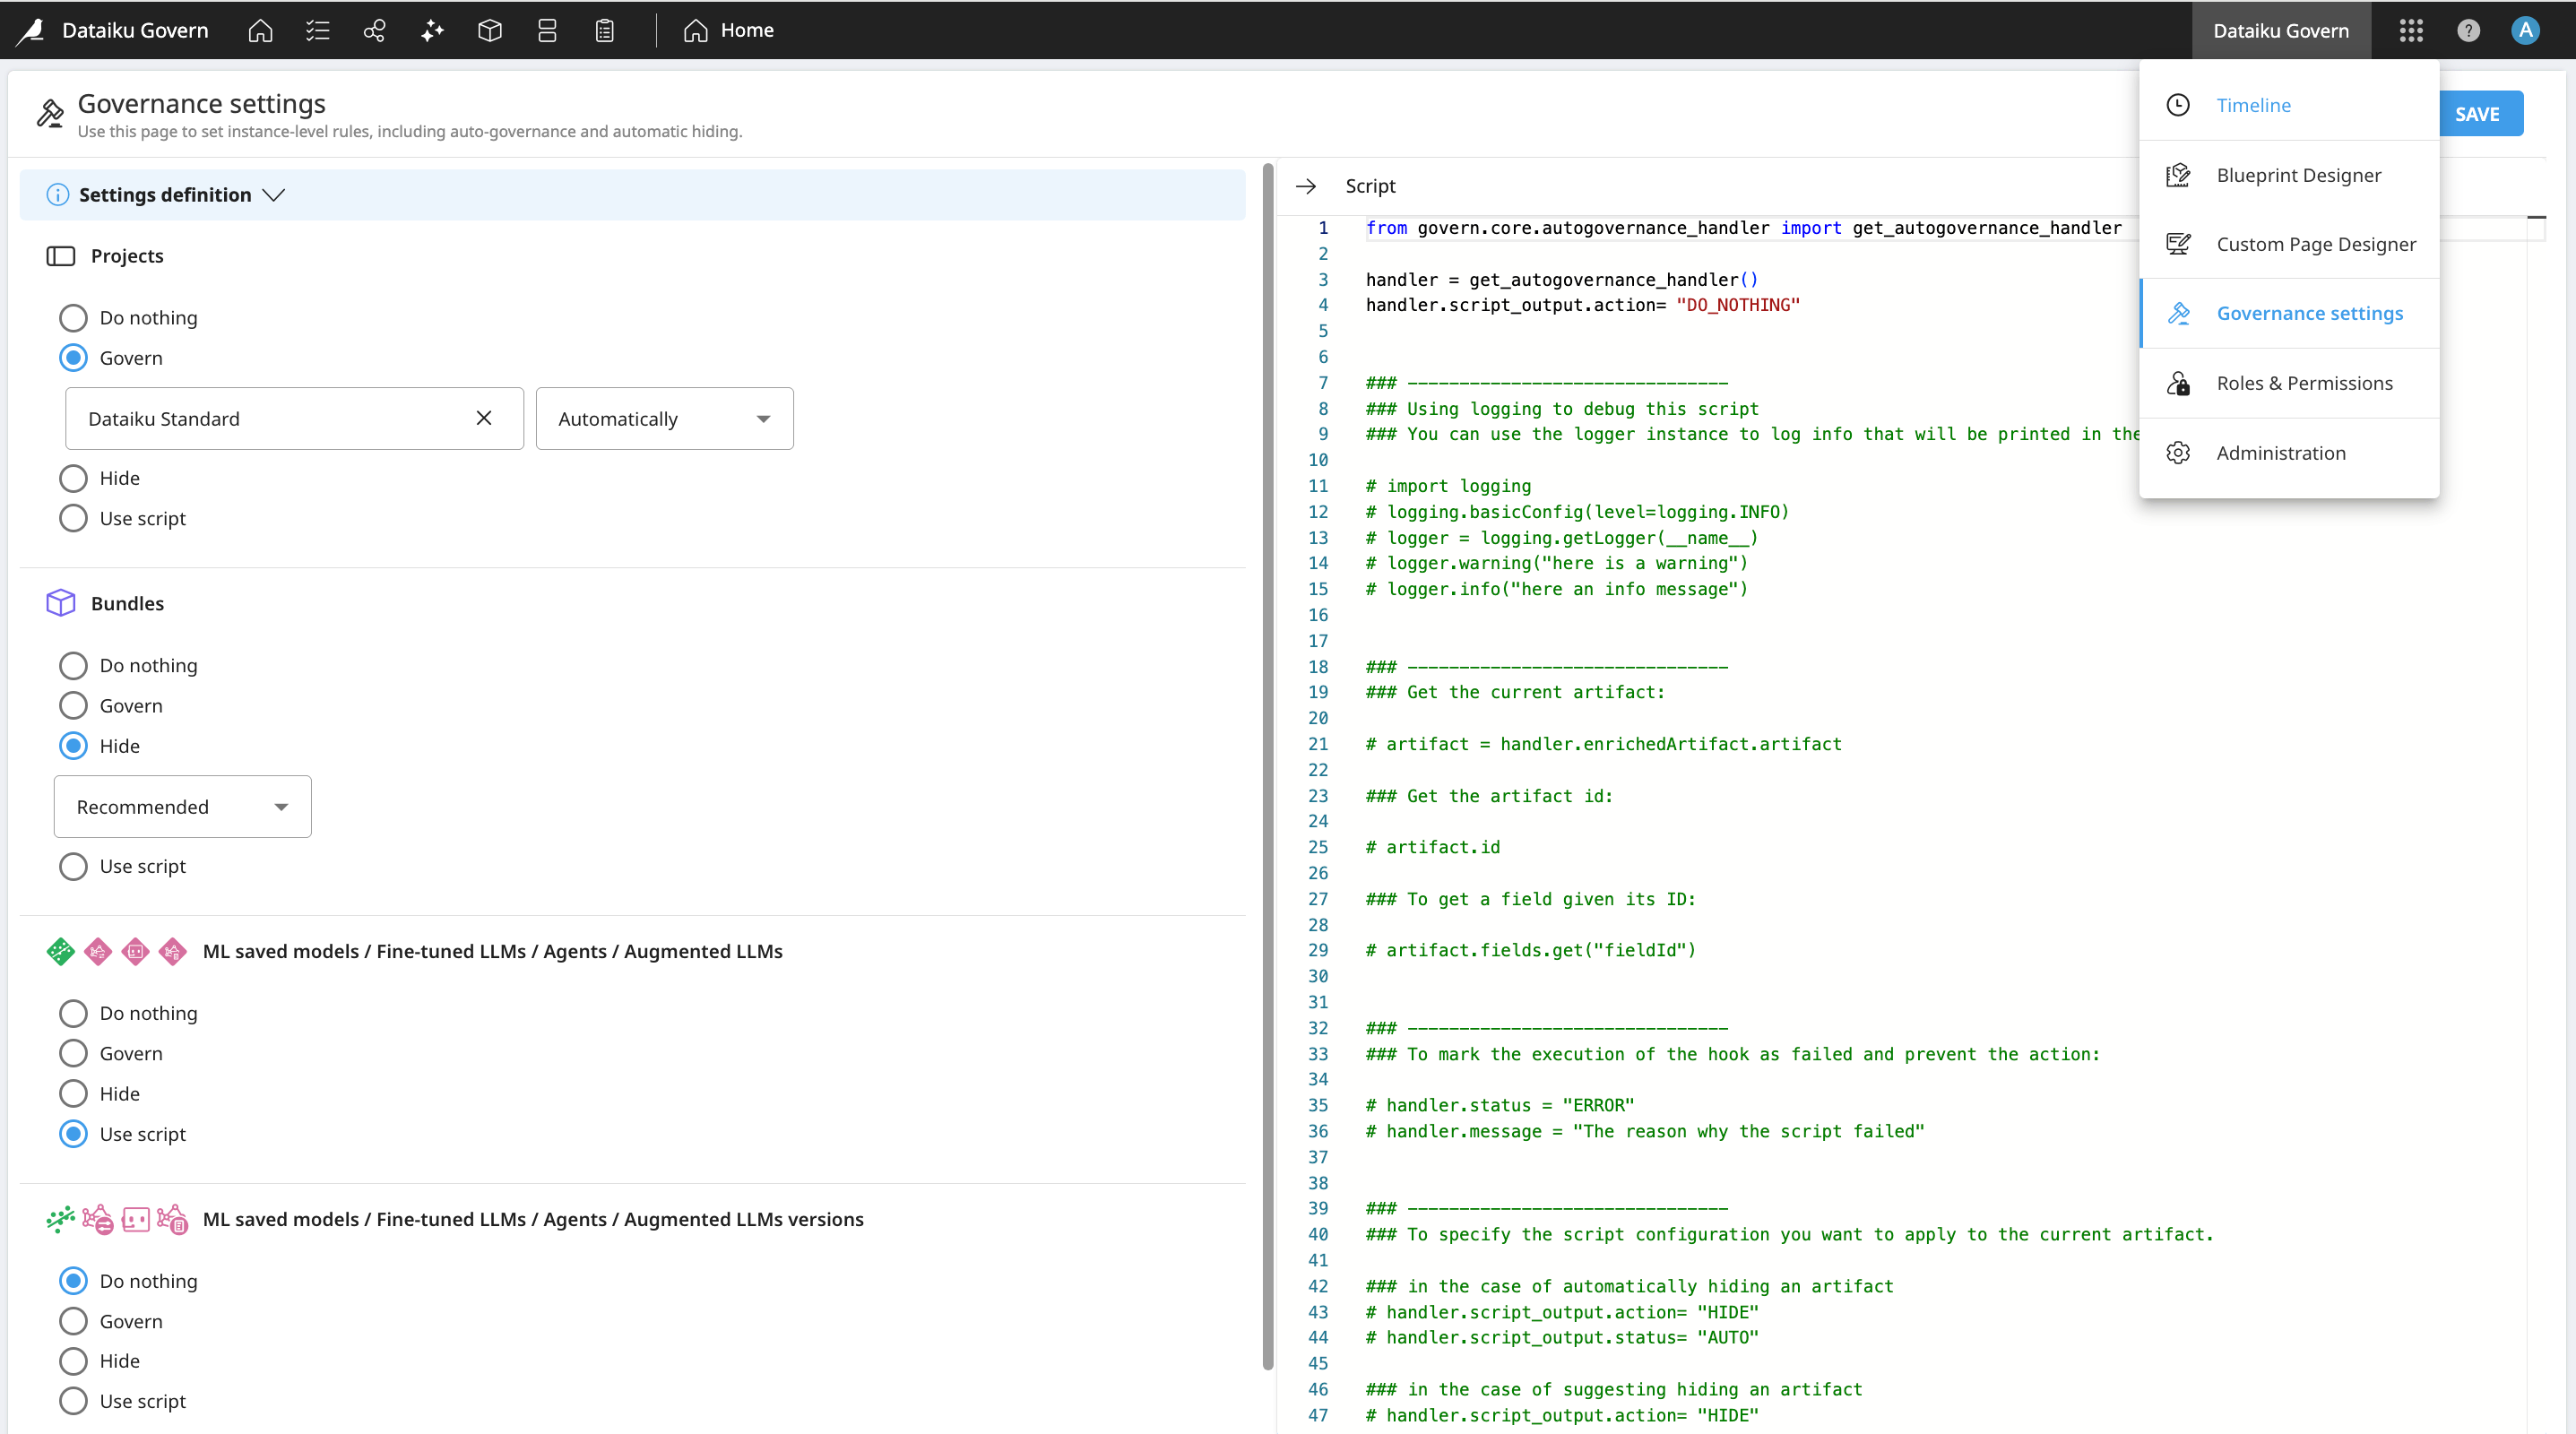Open the Timeline link in the menu
Viewport: 2576px width, 1434px height.
pyautogui.click(x=2254, y=105)
